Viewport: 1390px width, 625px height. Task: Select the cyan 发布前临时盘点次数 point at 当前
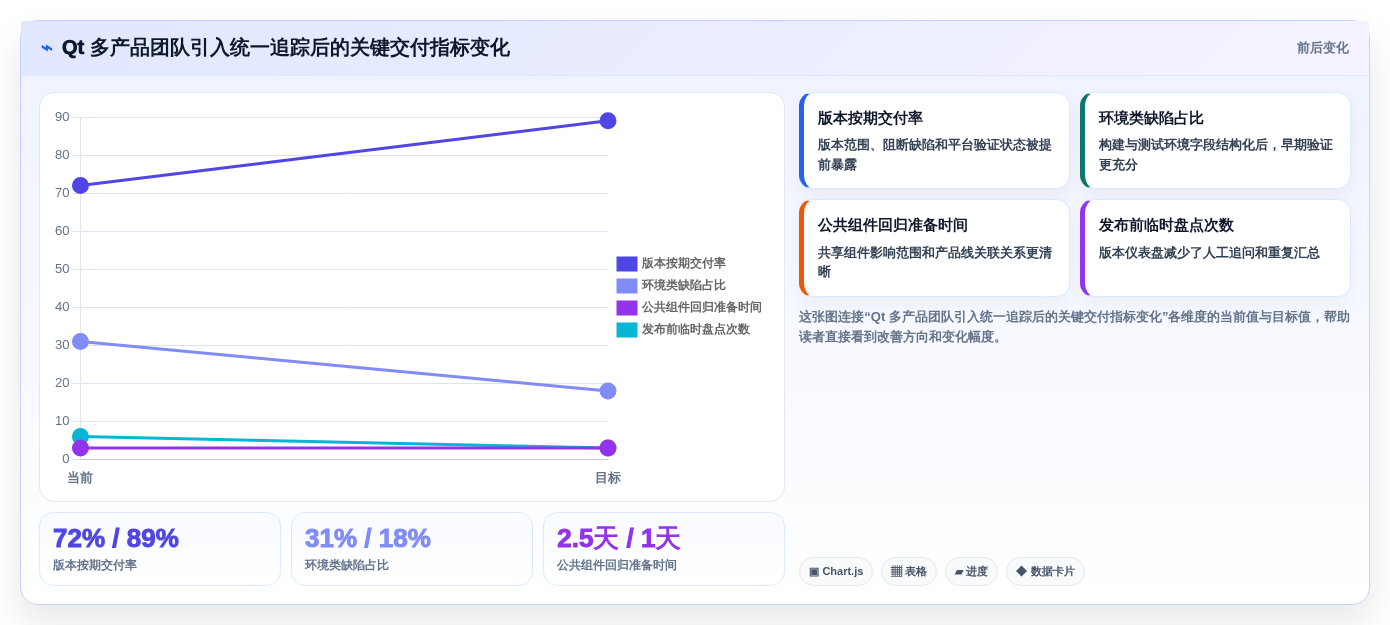(80, 436)
